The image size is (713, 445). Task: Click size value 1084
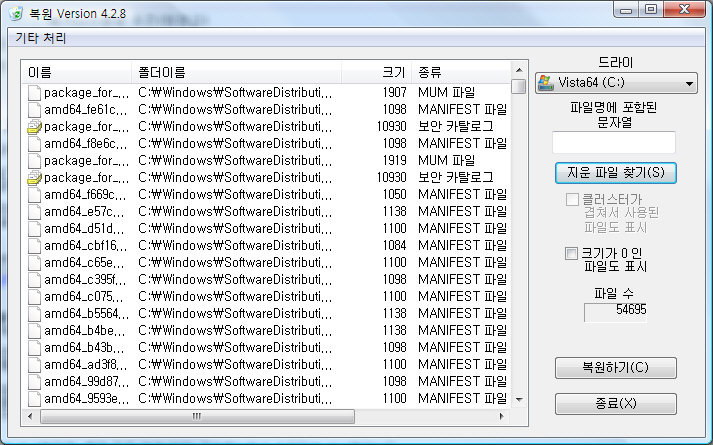point(394,246)
